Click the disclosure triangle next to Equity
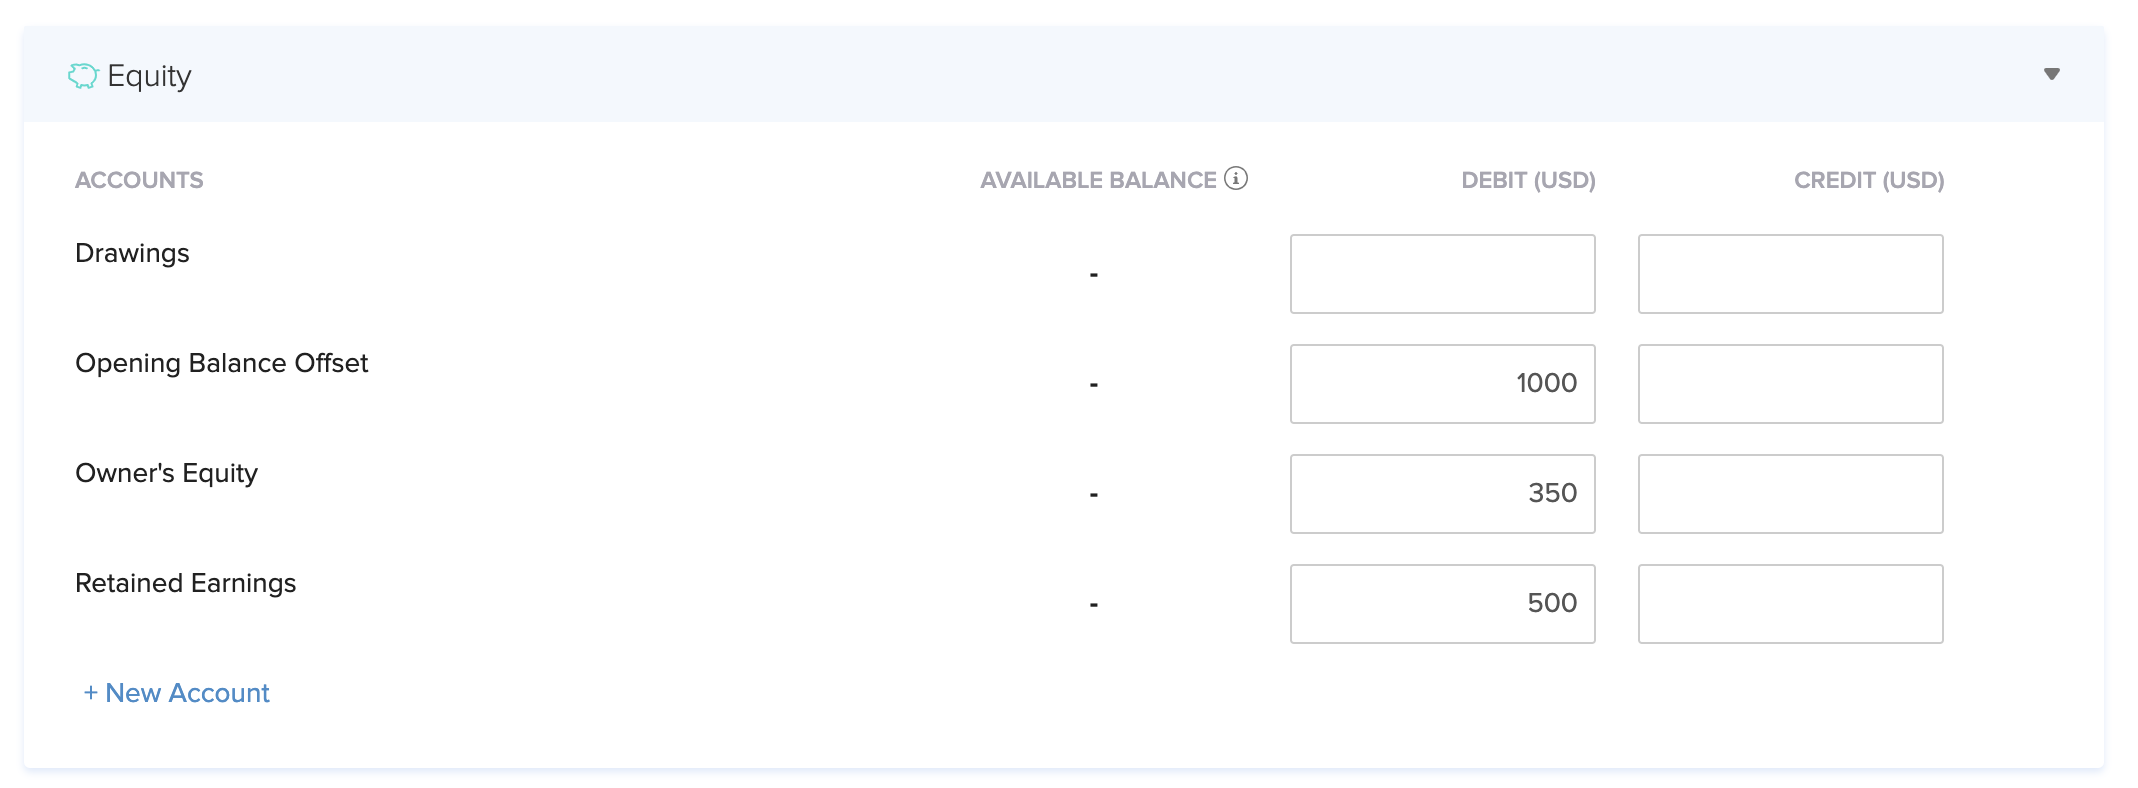Image resolution: width=2138 pixels, height=788 pixels. point(2052,74)
